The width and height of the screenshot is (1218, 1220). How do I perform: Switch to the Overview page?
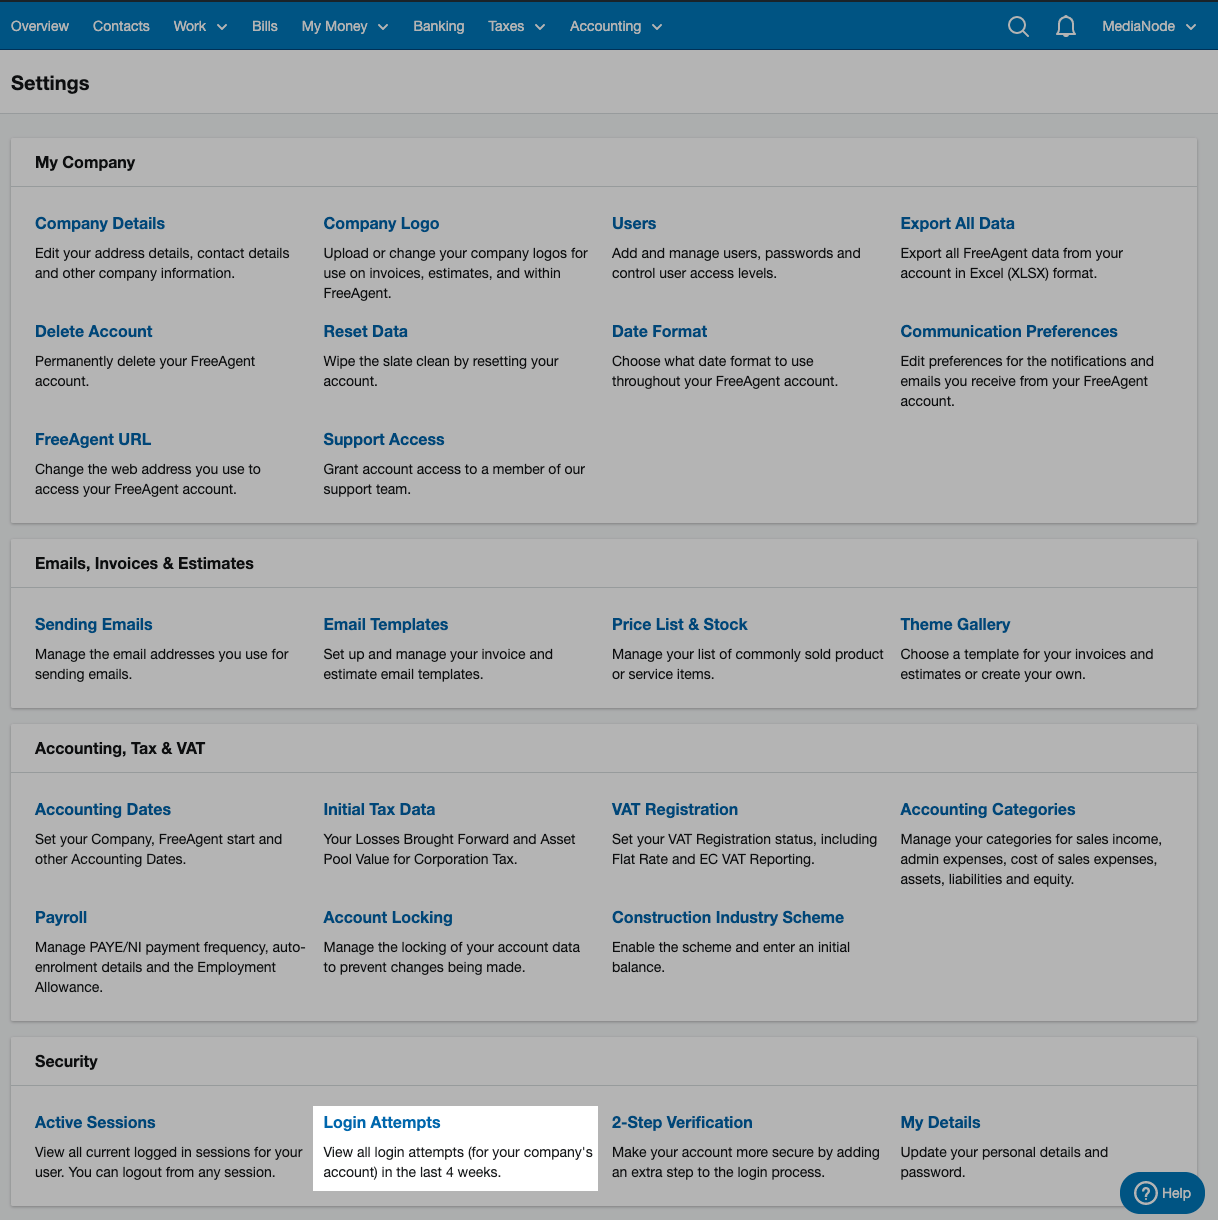pos(39,26)
